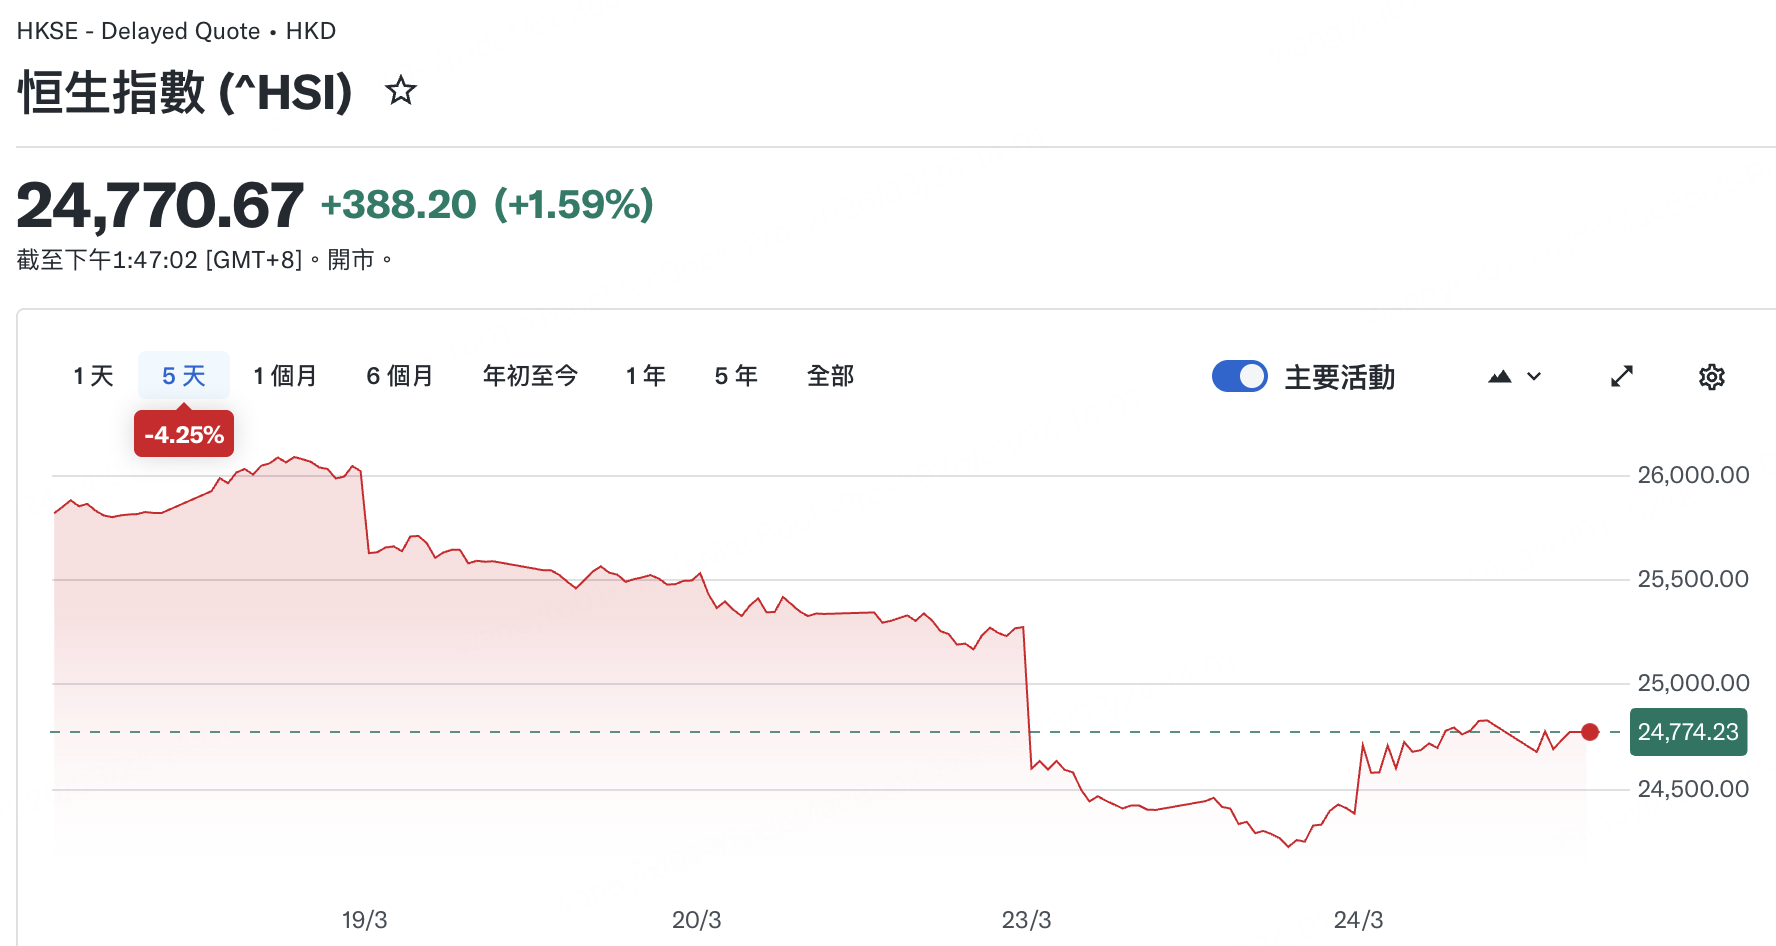Switch to 1 個月 range
The height and width of the screenshot is (946, 1776).
point(285,376)
